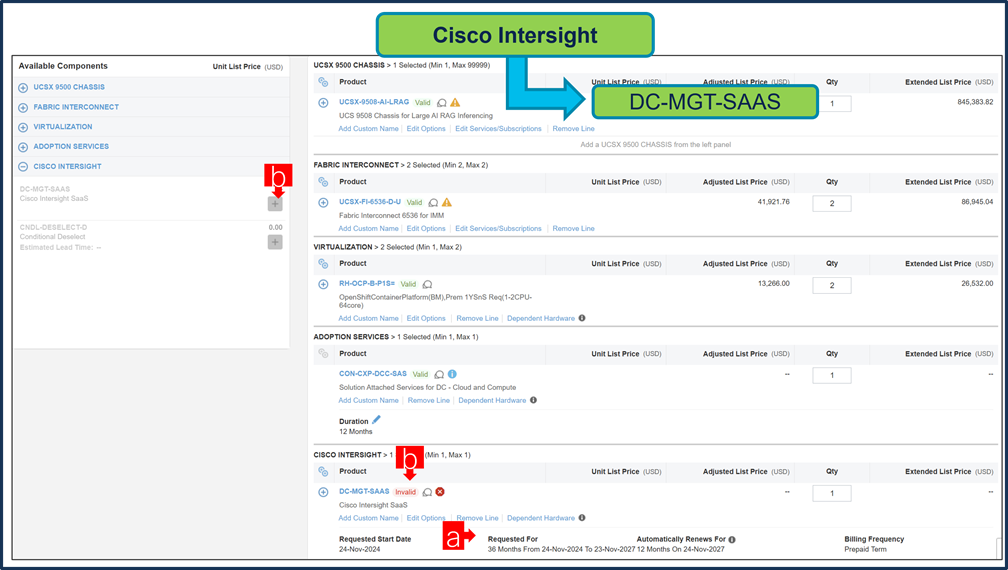1008x570 pixels.
Task: Expand VIRTUALIZATION component group
Action: (23, 127)
